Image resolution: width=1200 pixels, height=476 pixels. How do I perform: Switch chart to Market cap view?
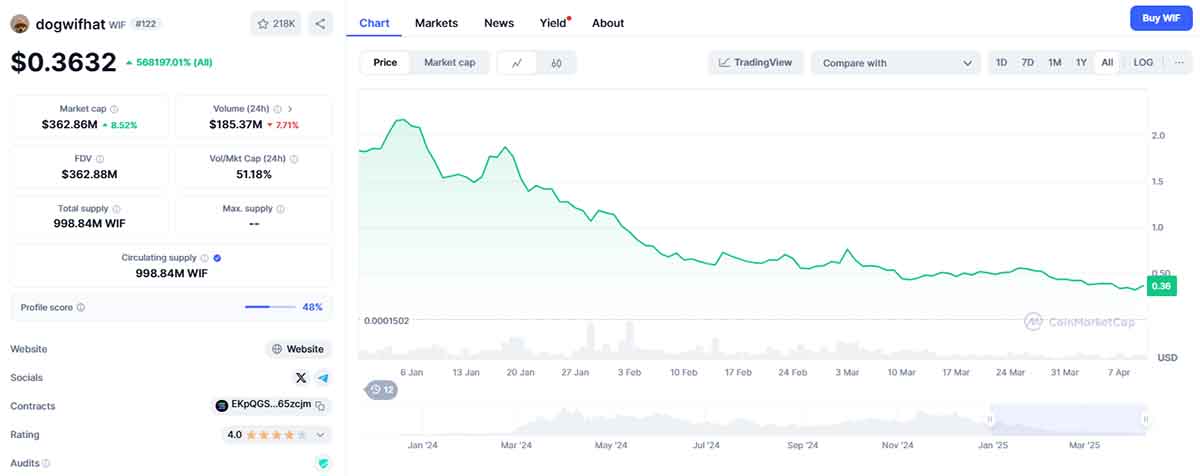click(449, 62)
